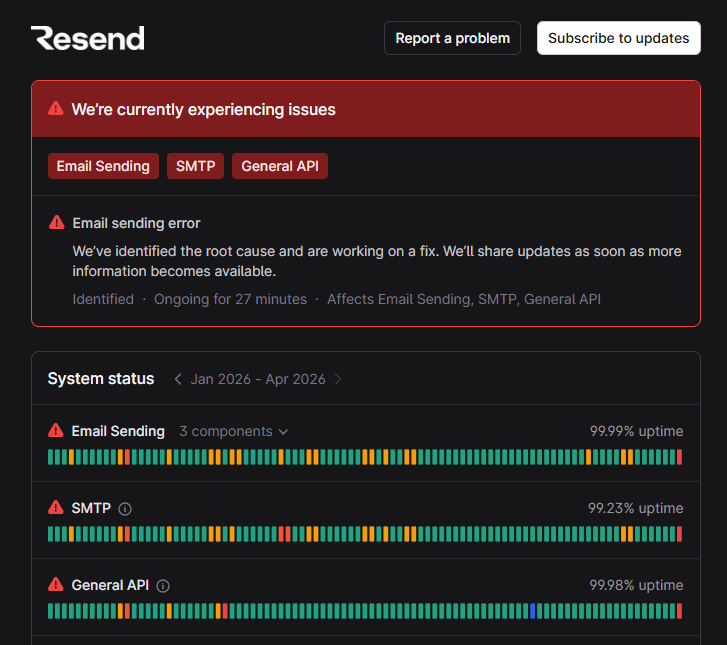Click the latest red bar in Email Sending timeline
This screenshot has width=727, height=645.
click(x=679, y=457)
